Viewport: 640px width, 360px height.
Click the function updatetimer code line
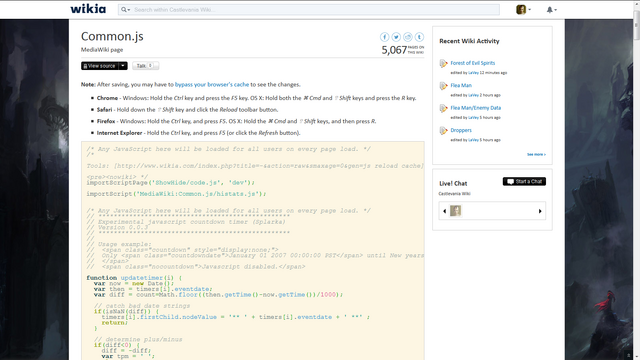134,278
